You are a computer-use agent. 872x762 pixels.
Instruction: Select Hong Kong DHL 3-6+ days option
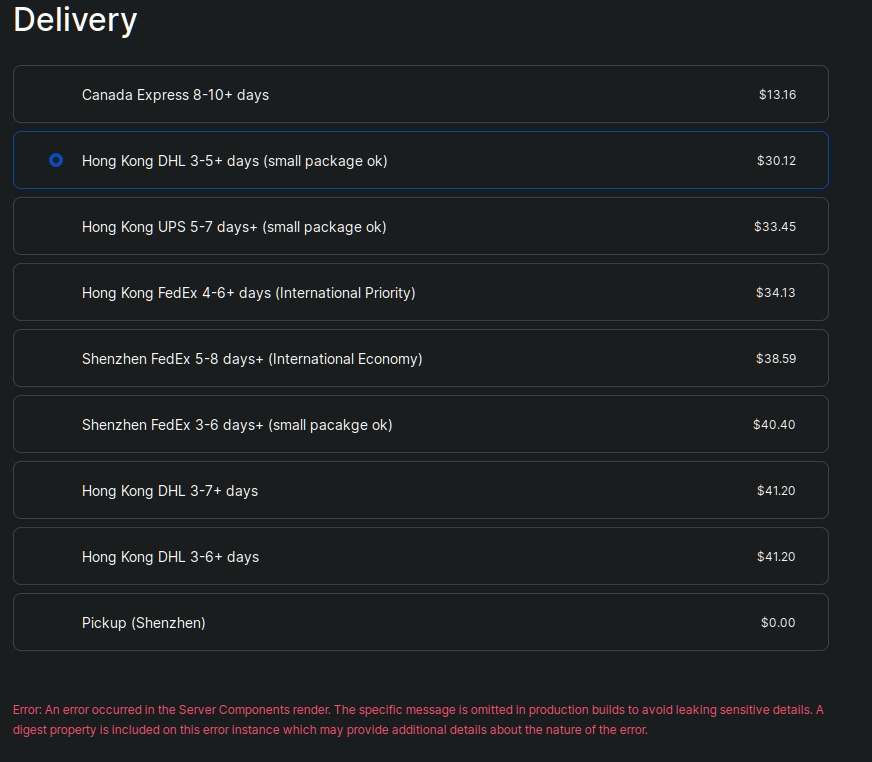[420, 556]
